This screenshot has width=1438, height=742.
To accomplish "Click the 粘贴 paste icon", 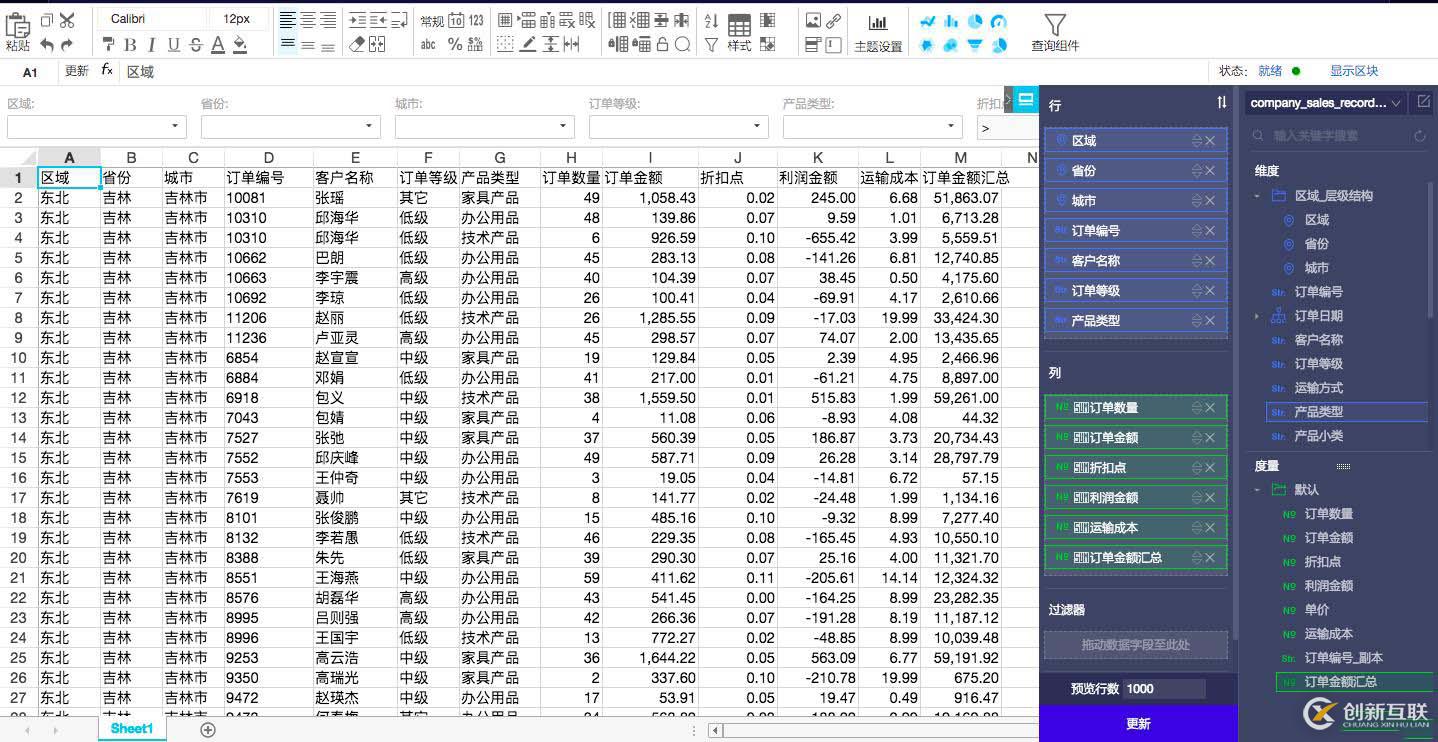I will coord(18,31).
